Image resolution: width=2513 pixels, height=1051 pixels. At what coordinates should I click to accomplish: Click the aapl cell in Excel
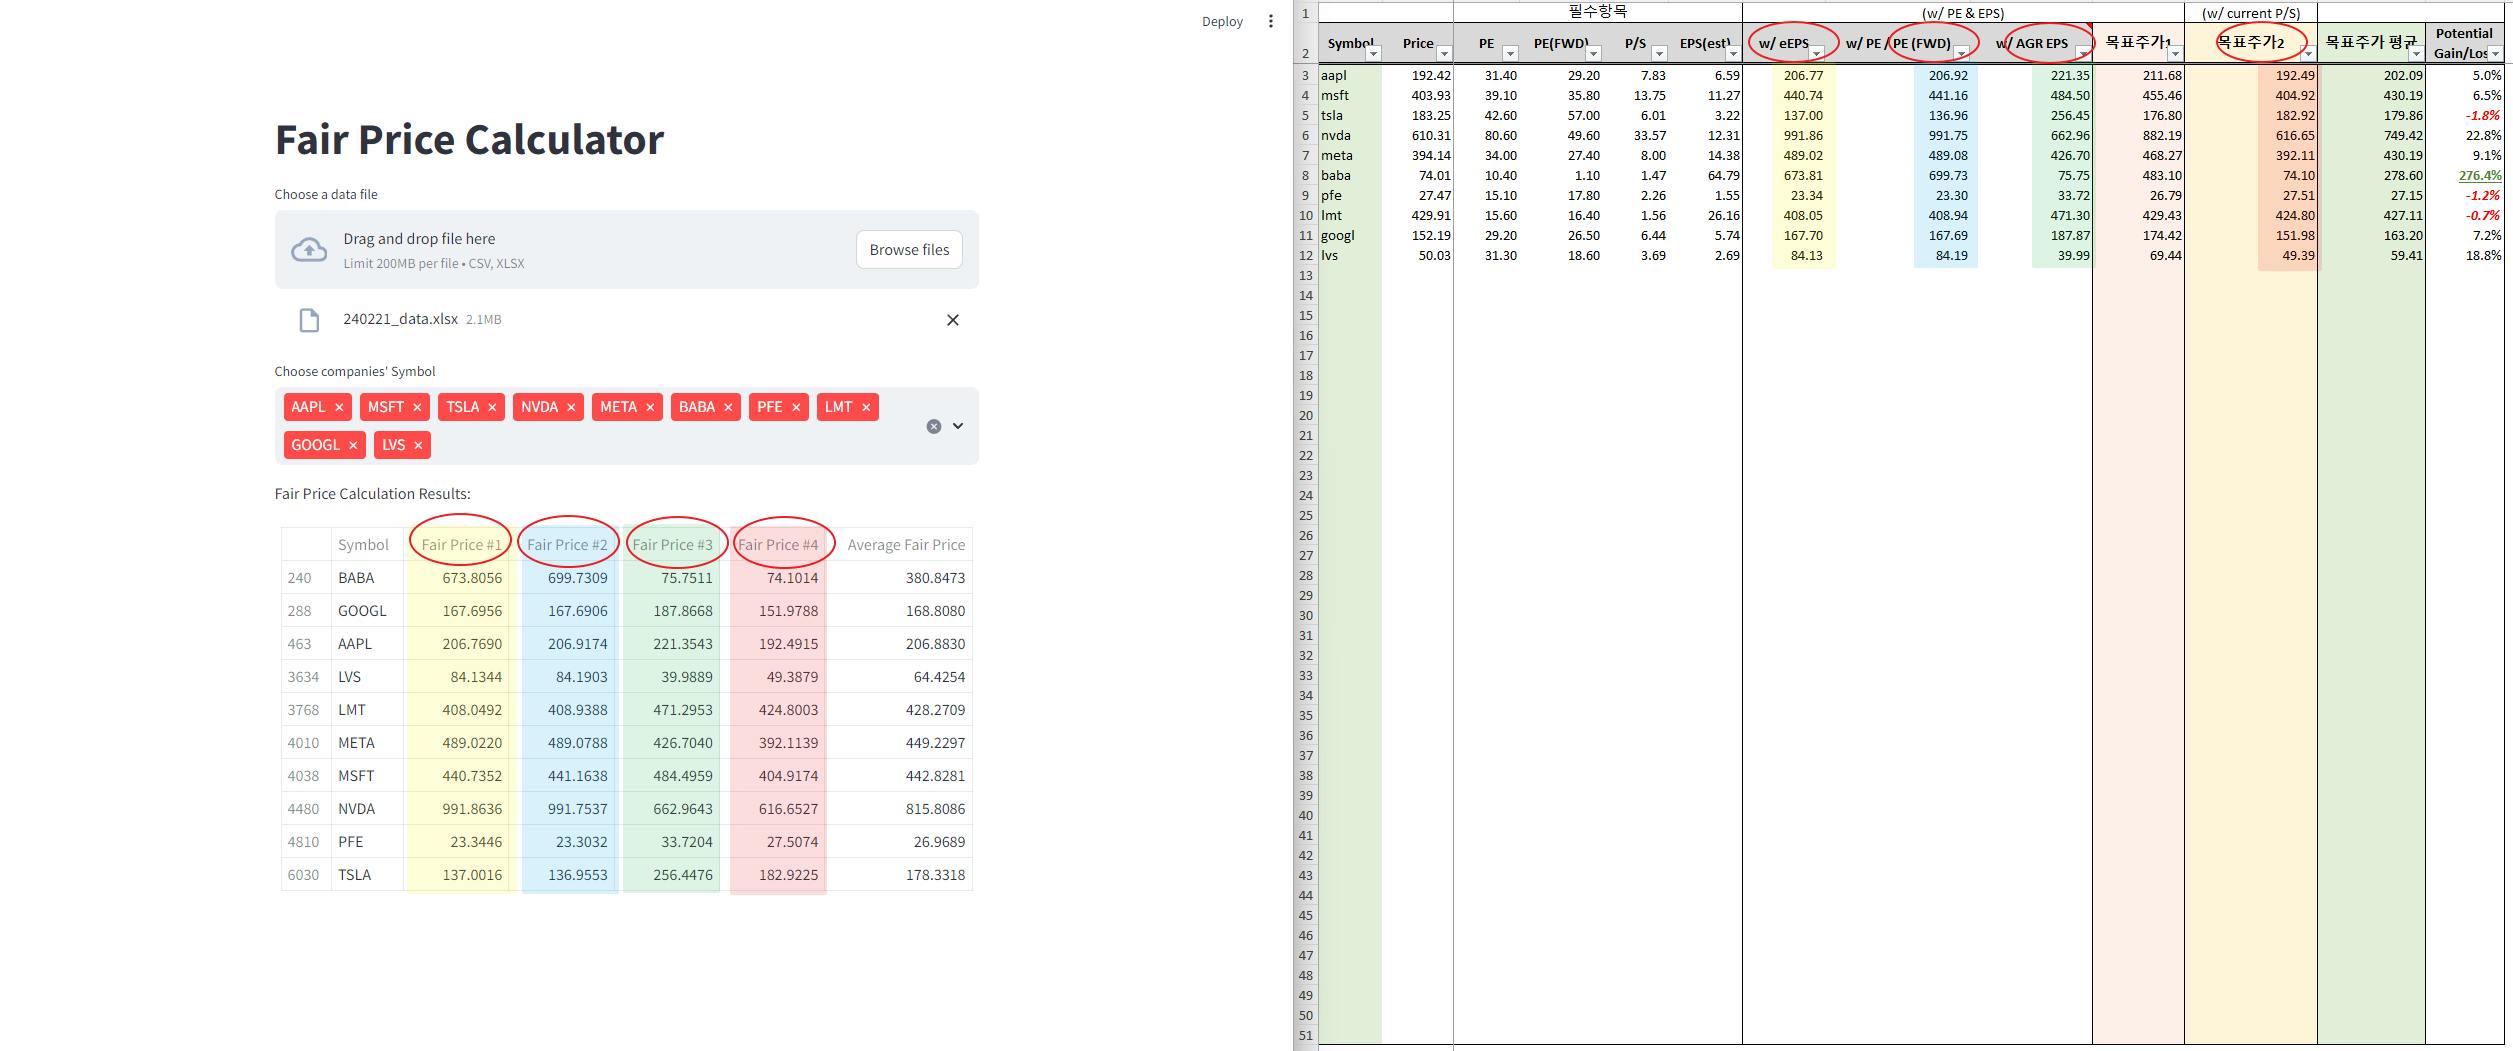tap(1350, 75)
